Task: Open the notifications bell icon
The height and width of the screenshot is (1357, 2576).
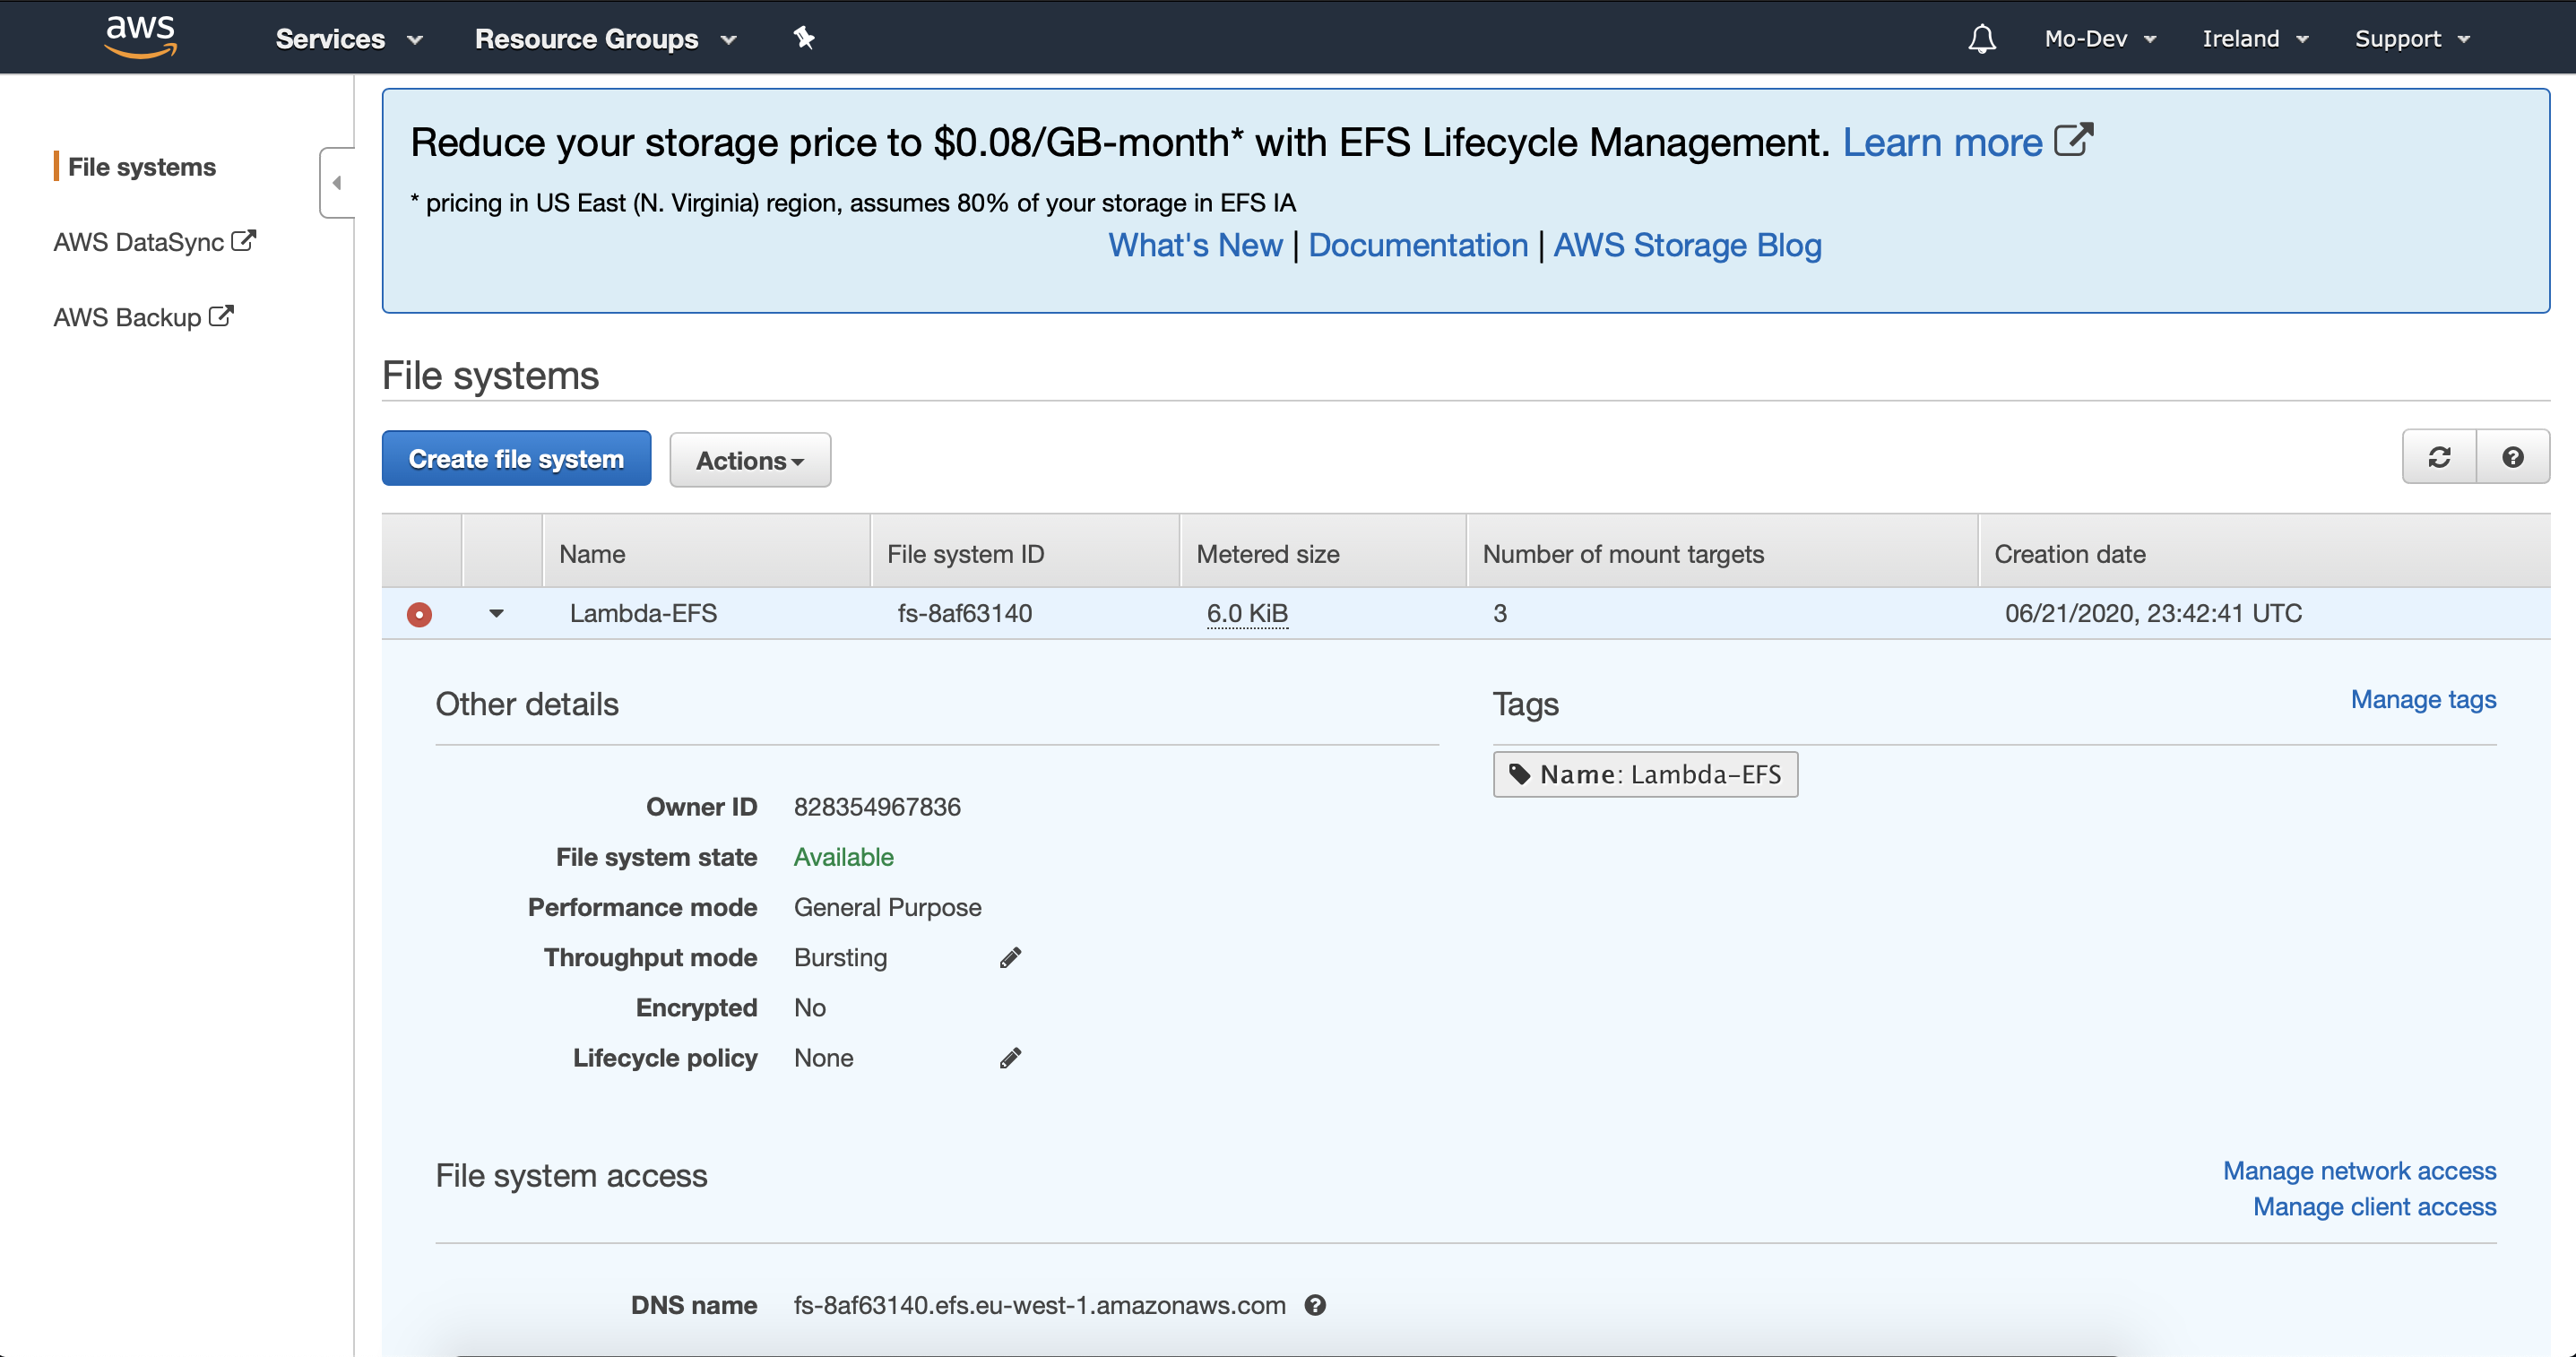Action: [x=1981, y=39]
